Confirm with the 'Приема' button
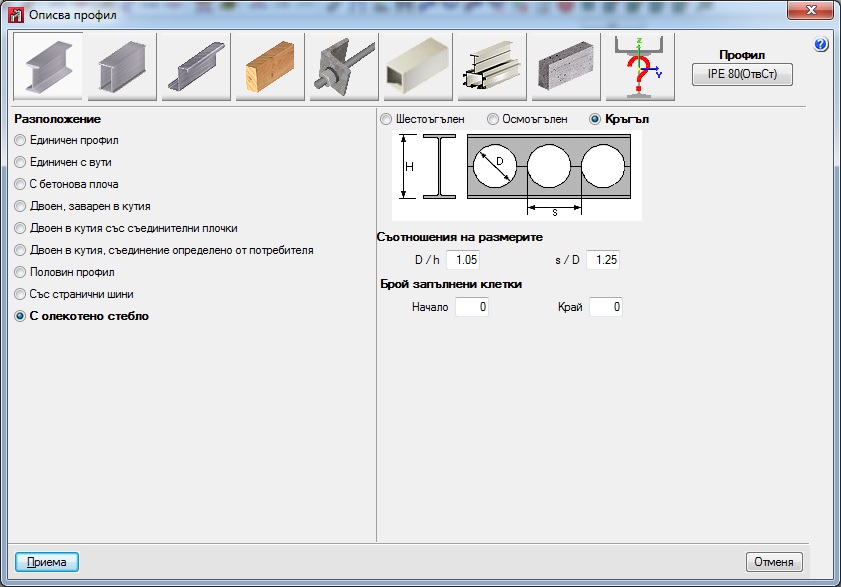 (47, 562)
